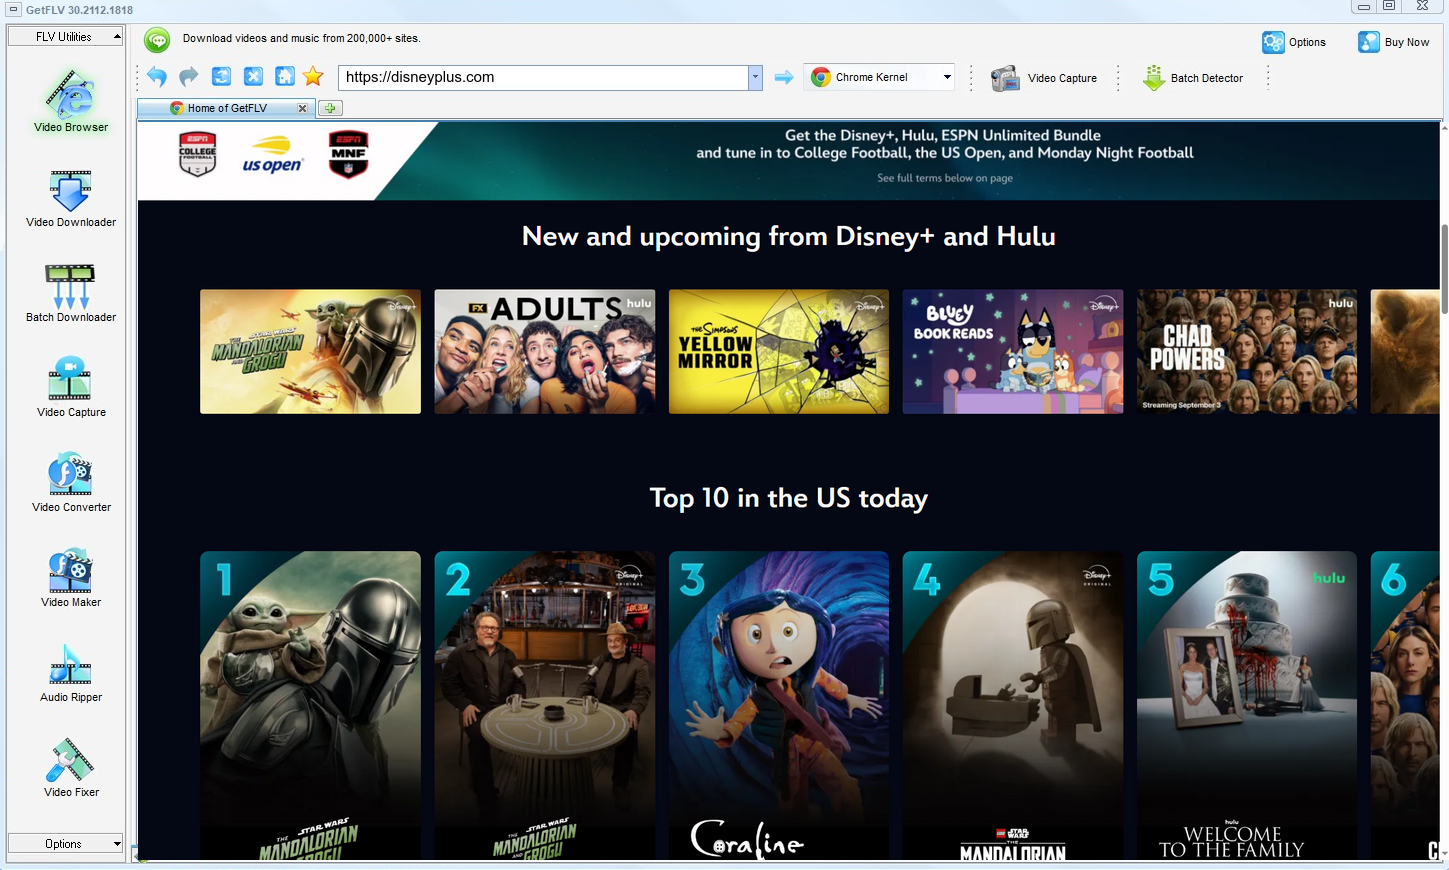Click the address bar with disneyplus.com

tap(543, 77)
